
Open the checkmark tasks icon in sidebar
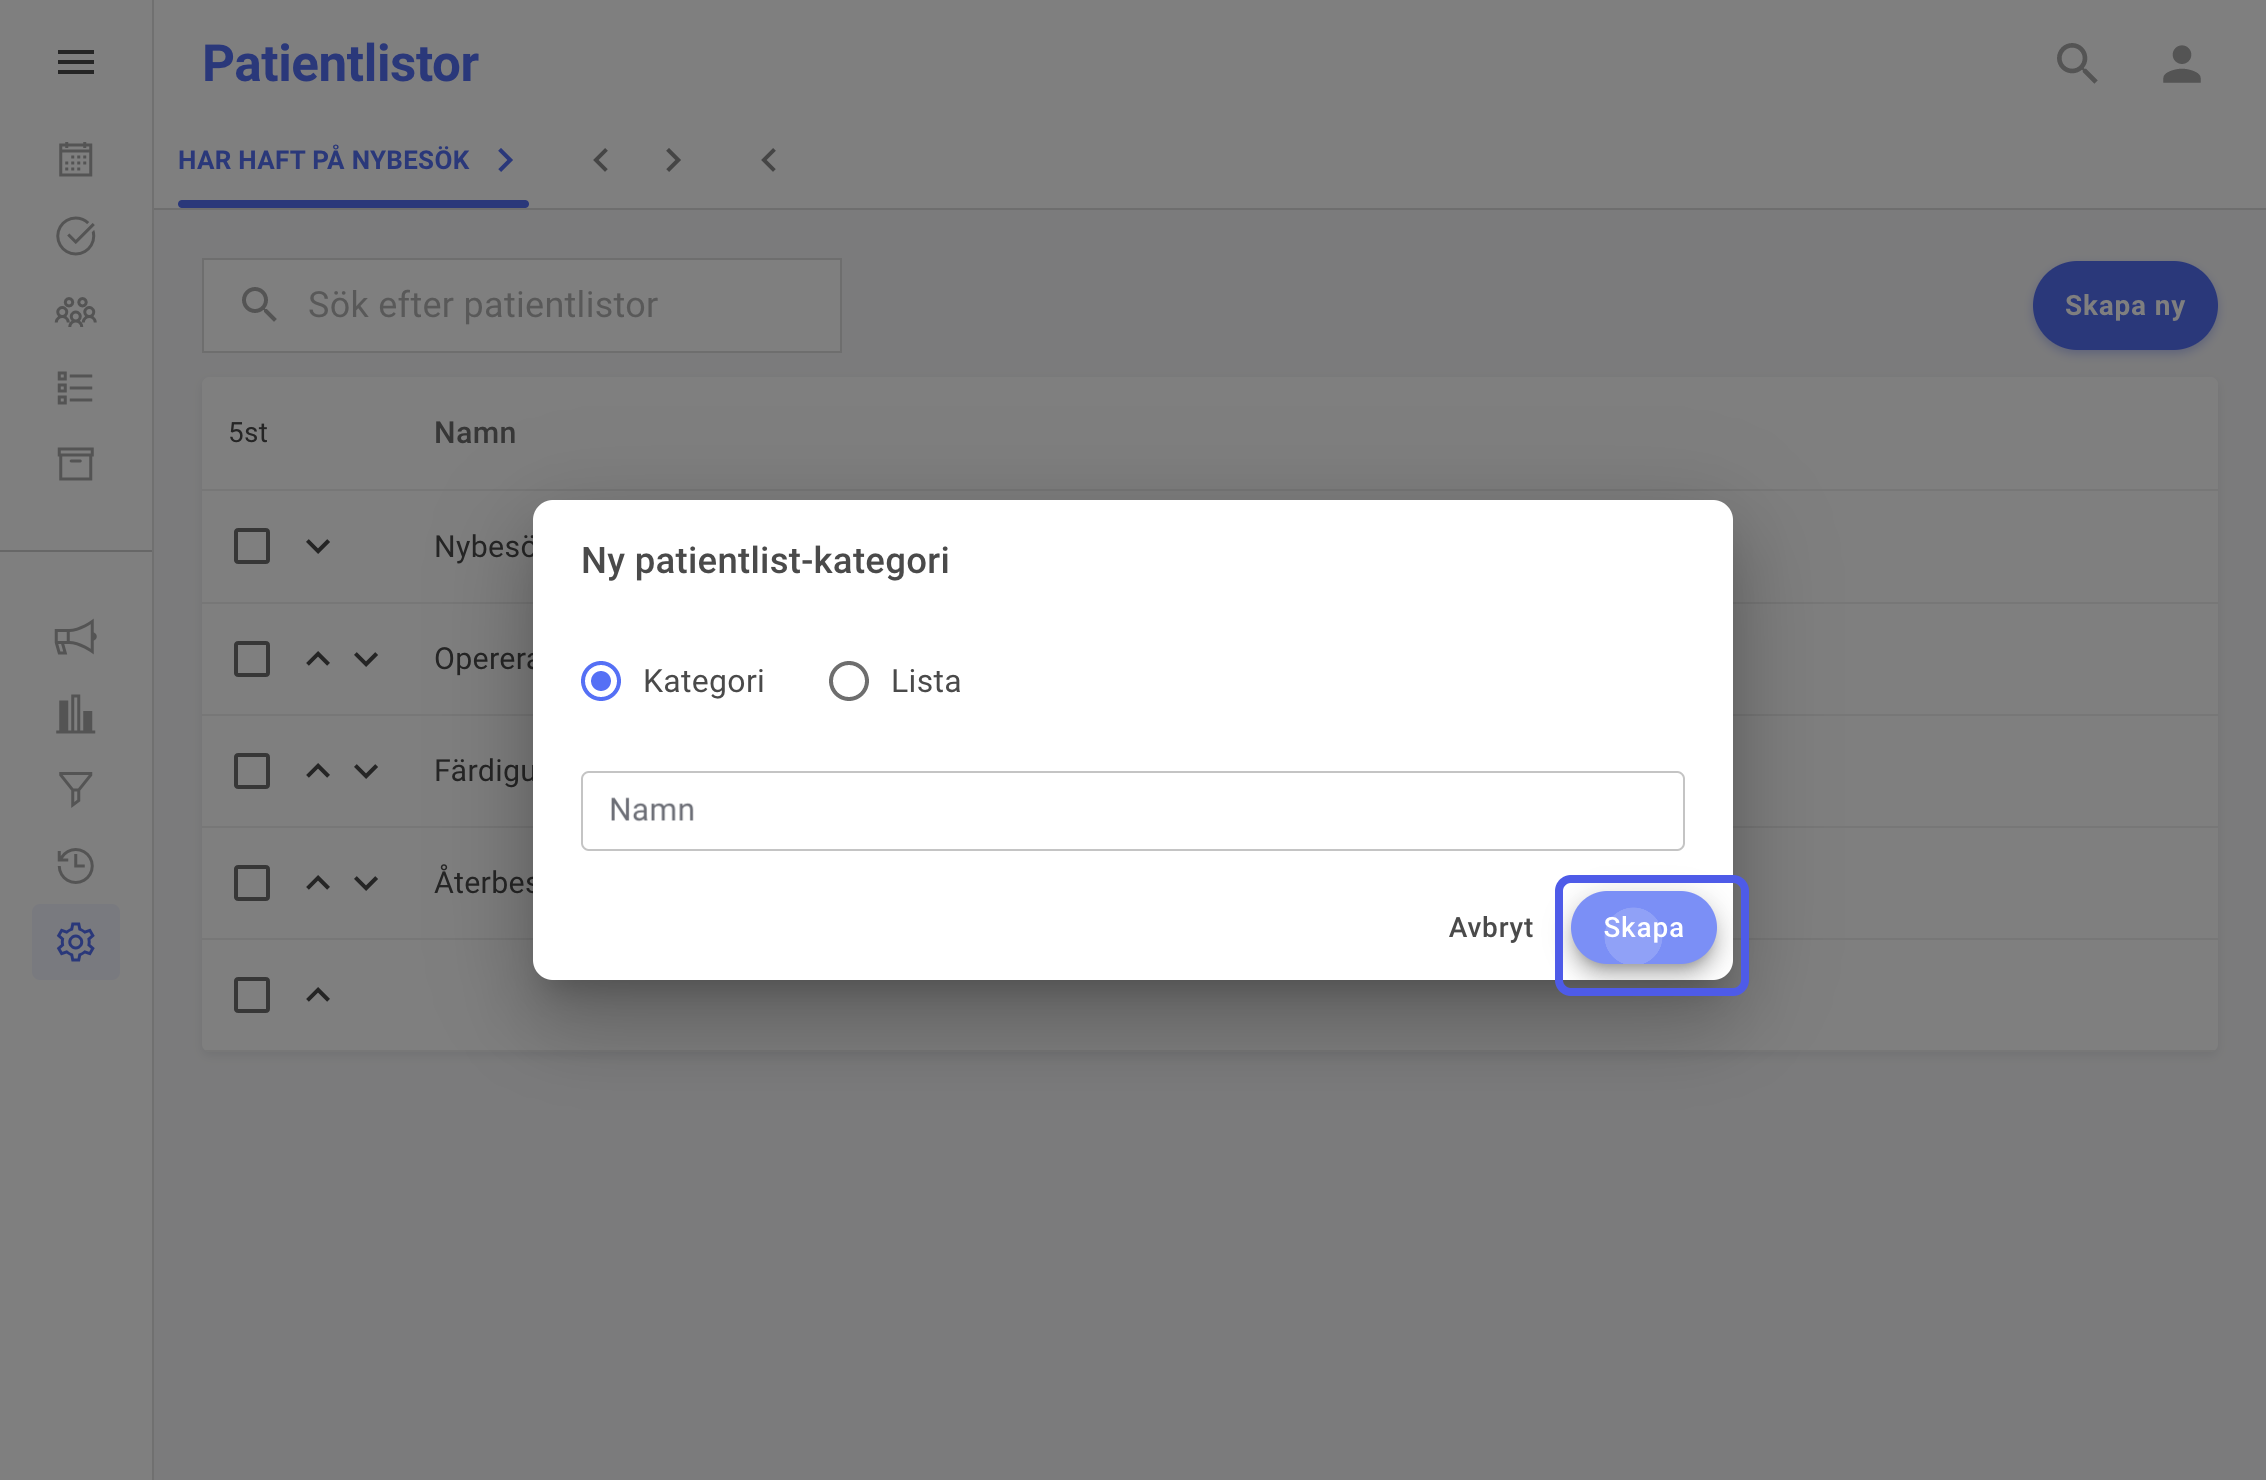(76, 236)
